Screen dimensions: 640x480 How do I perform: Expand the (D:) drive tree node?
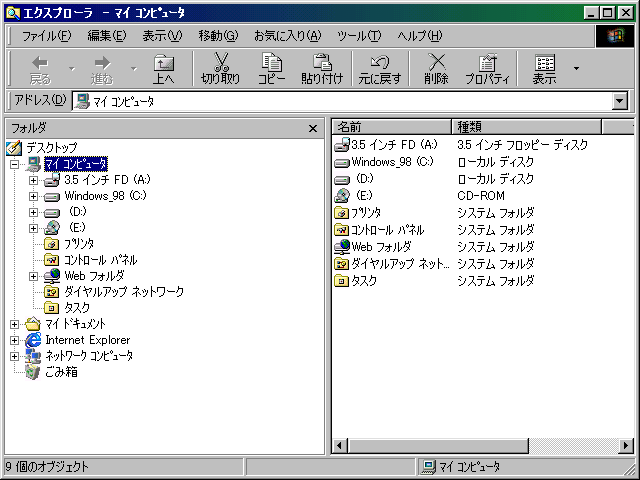click(x=33, y=212)
